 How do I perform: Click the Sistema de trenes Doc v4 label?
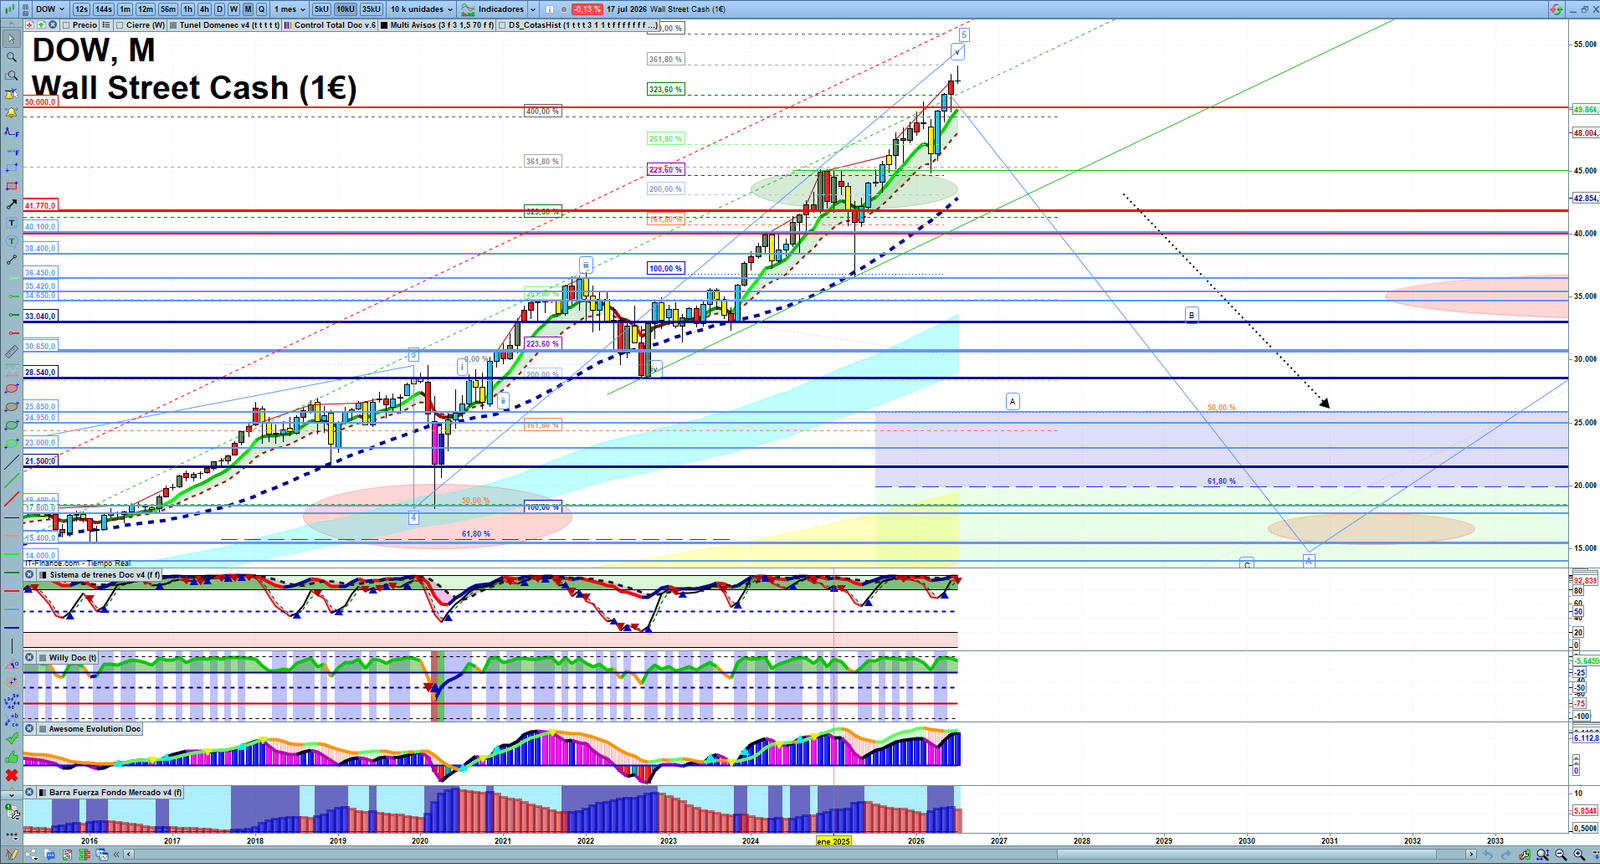coord(105,575)
